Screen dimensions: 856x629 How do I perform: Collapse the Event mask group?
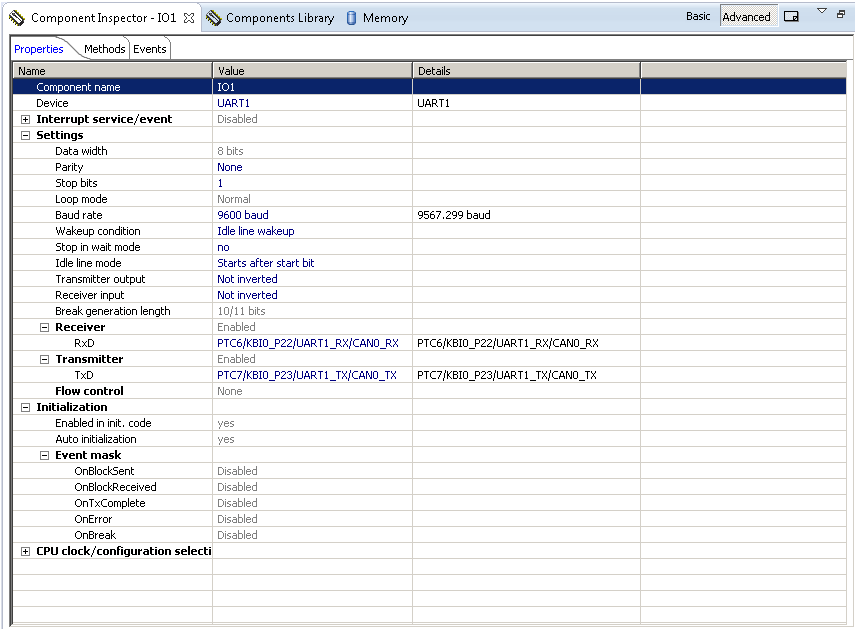tap(44, 455)
